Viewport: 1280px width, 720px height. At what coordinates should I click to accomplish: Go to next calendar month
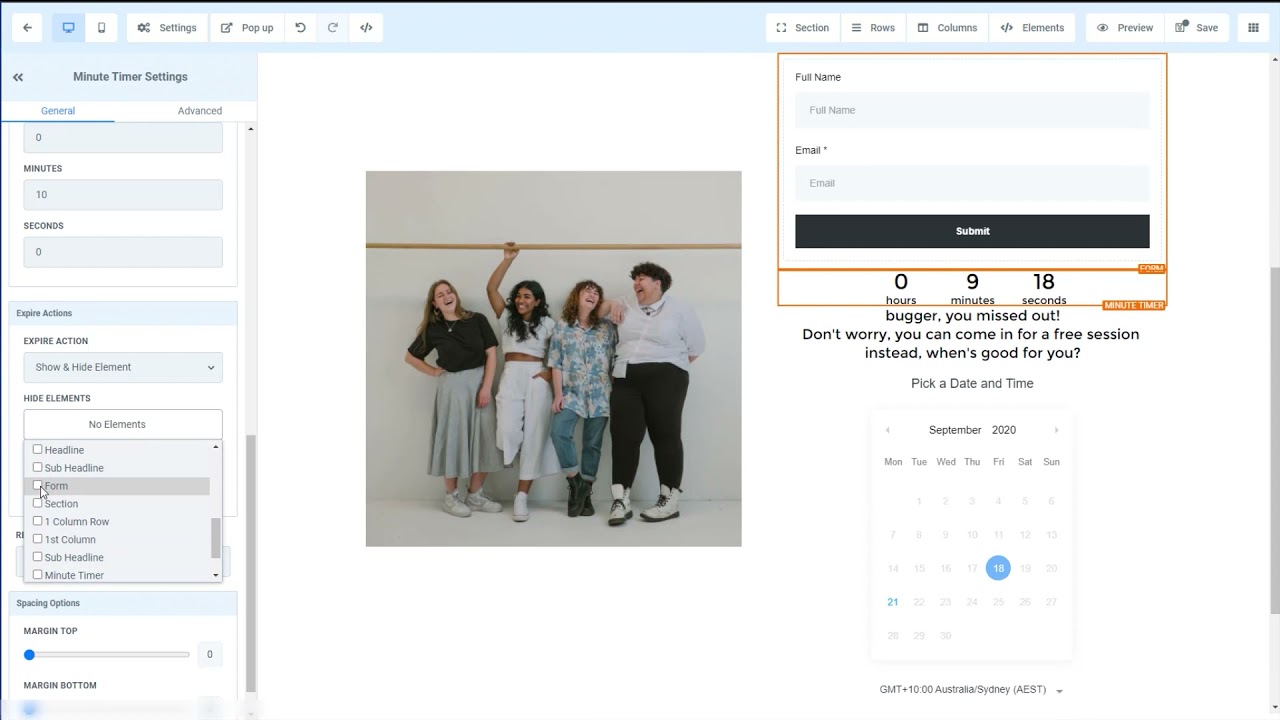(1056, 430)
